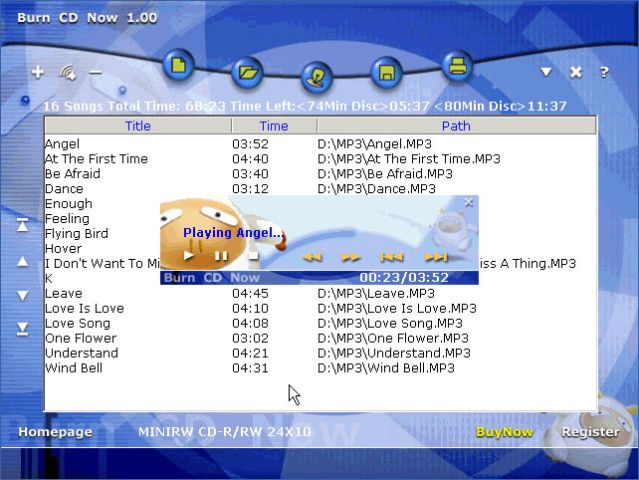Click the Play button in mini player
Image resolution: width=639 pixels, height=480 pixels.
(x=188, y=256)
